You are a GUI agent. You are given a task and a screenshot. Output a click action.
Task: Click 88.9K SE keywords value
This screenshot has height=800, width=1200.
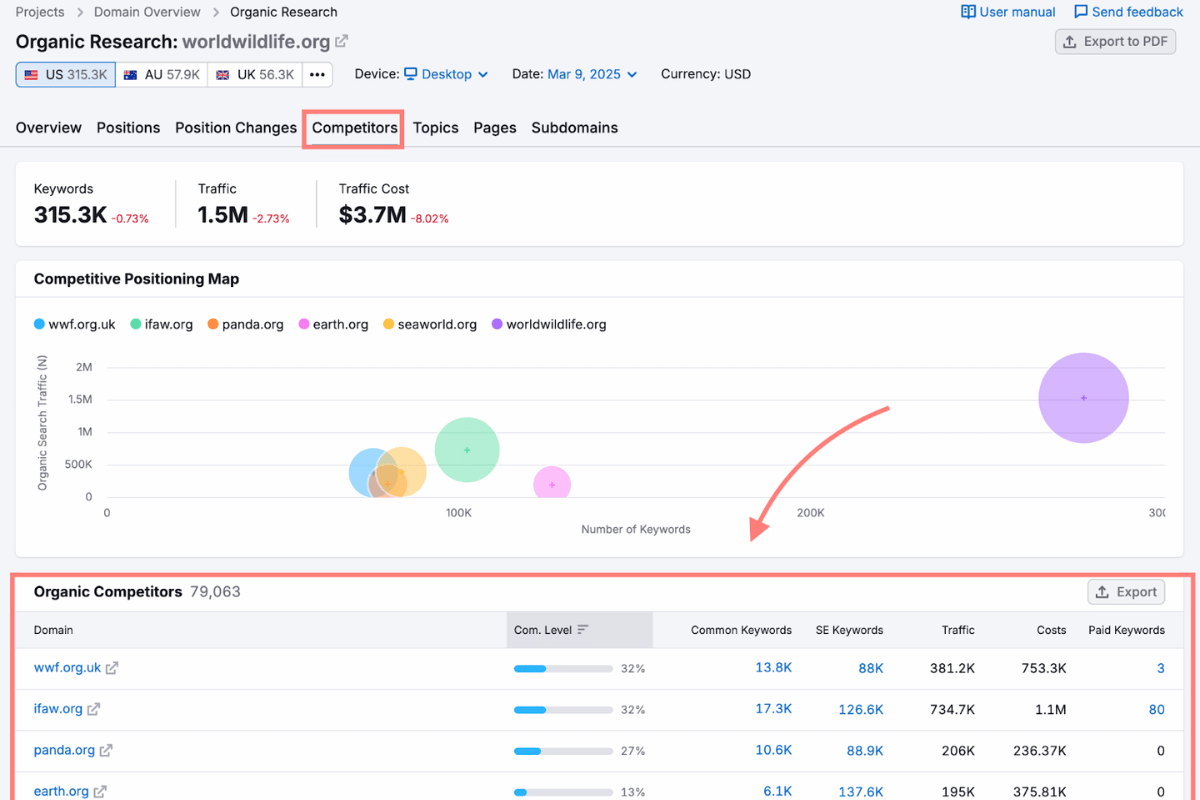pos(865,750)
